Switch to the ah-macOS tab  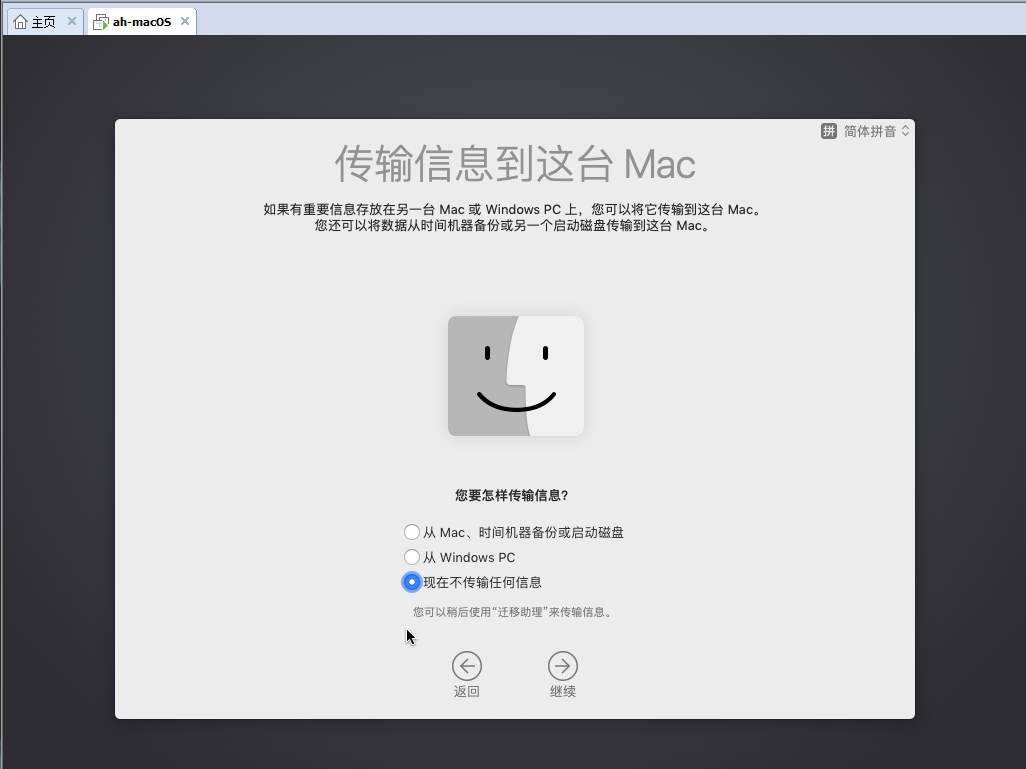tap(141, 21)
